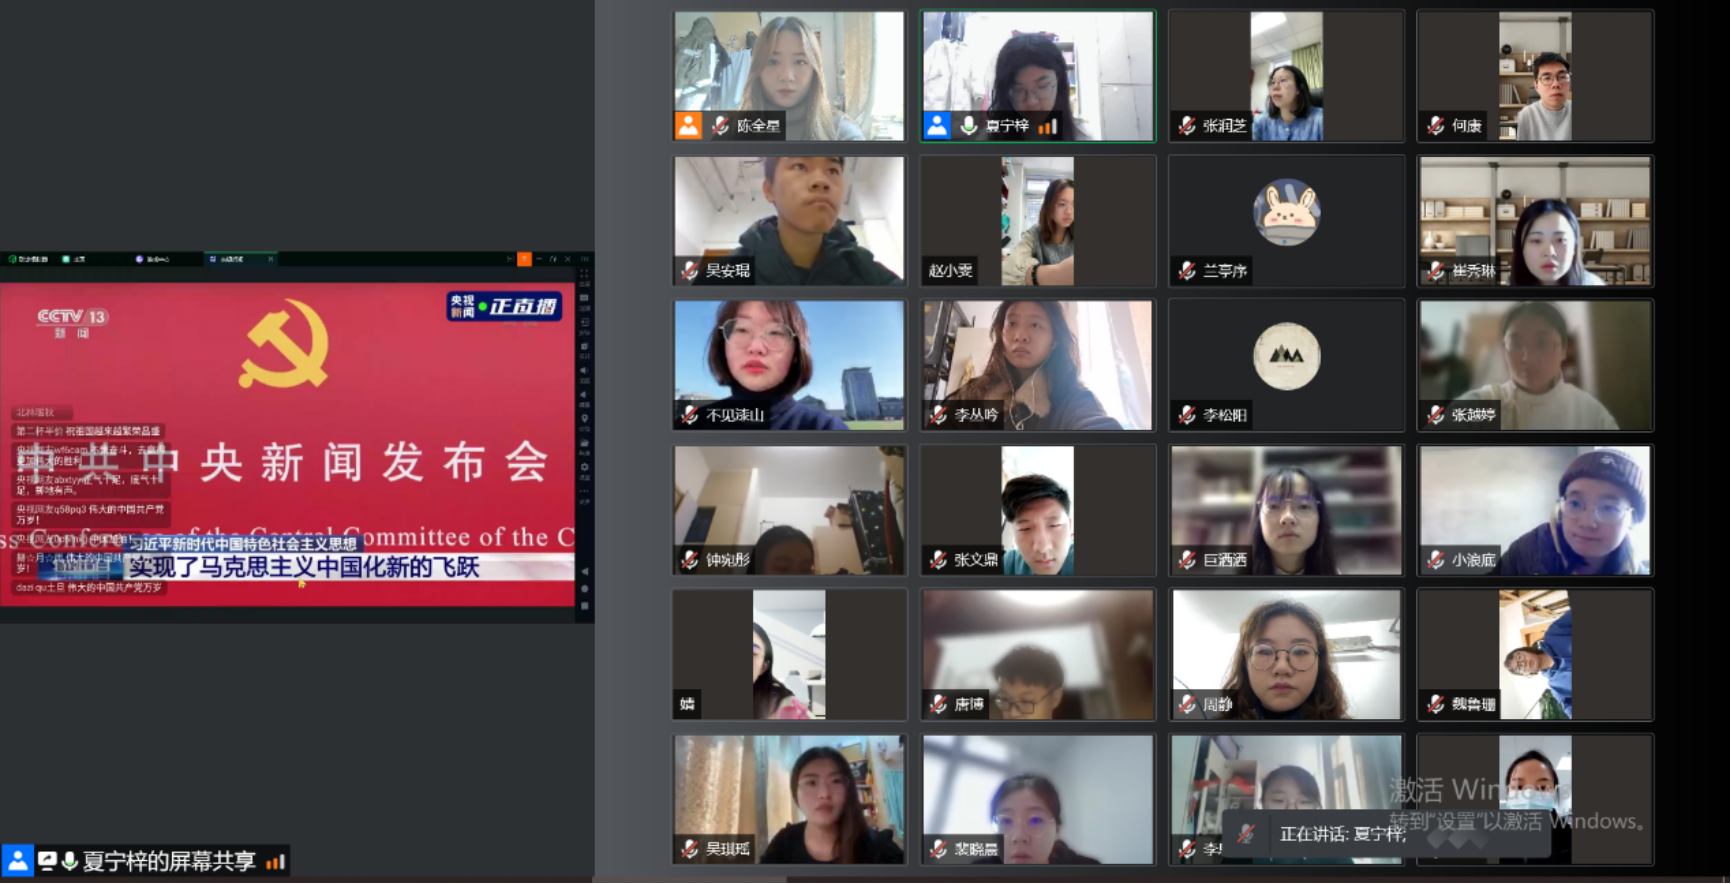Click the muted mic icon next to 李松阳

(x=1187, y=415)
